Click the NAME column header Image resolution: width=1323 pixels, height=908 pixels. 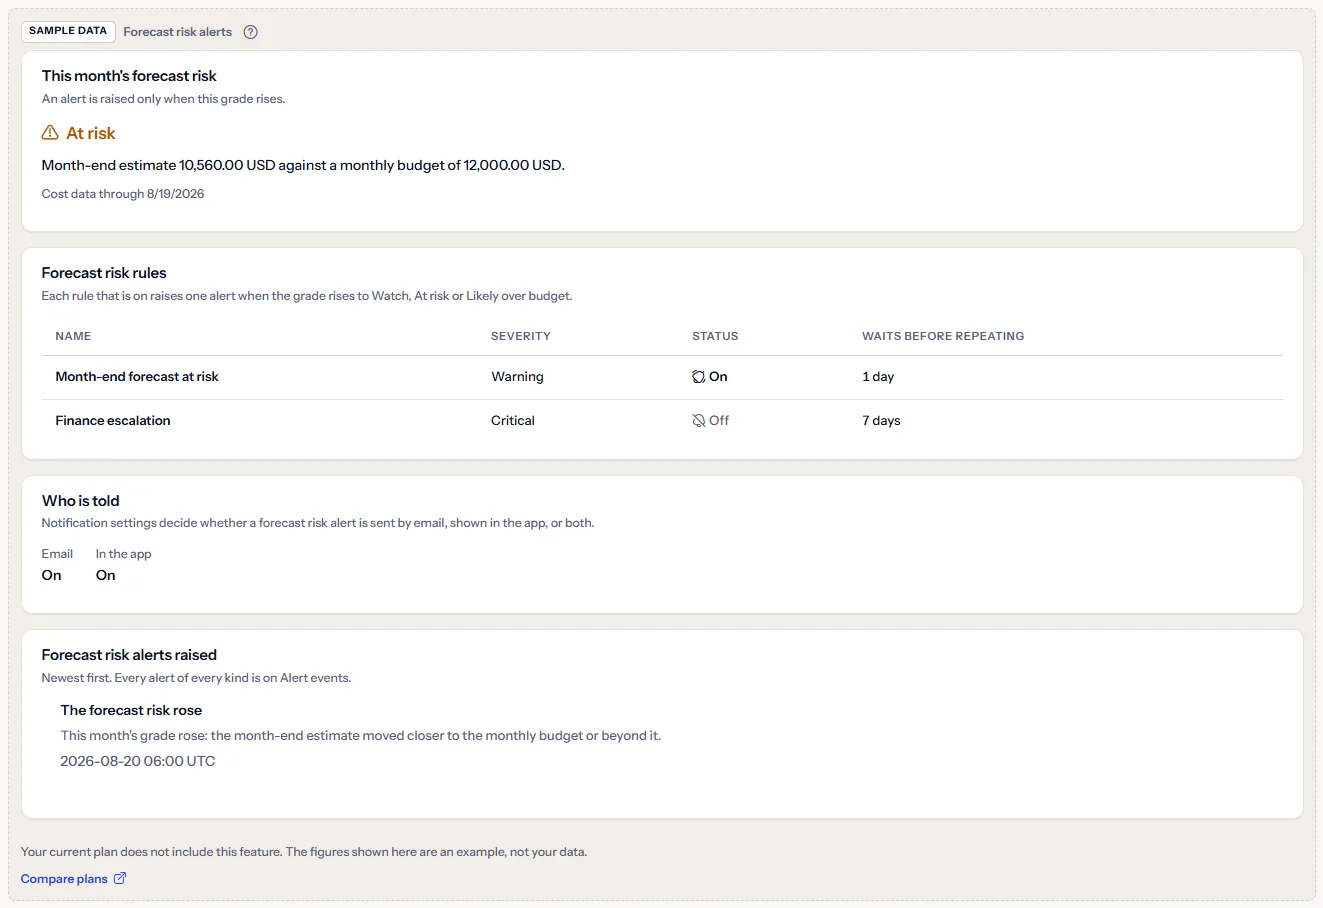click(73, 336)
